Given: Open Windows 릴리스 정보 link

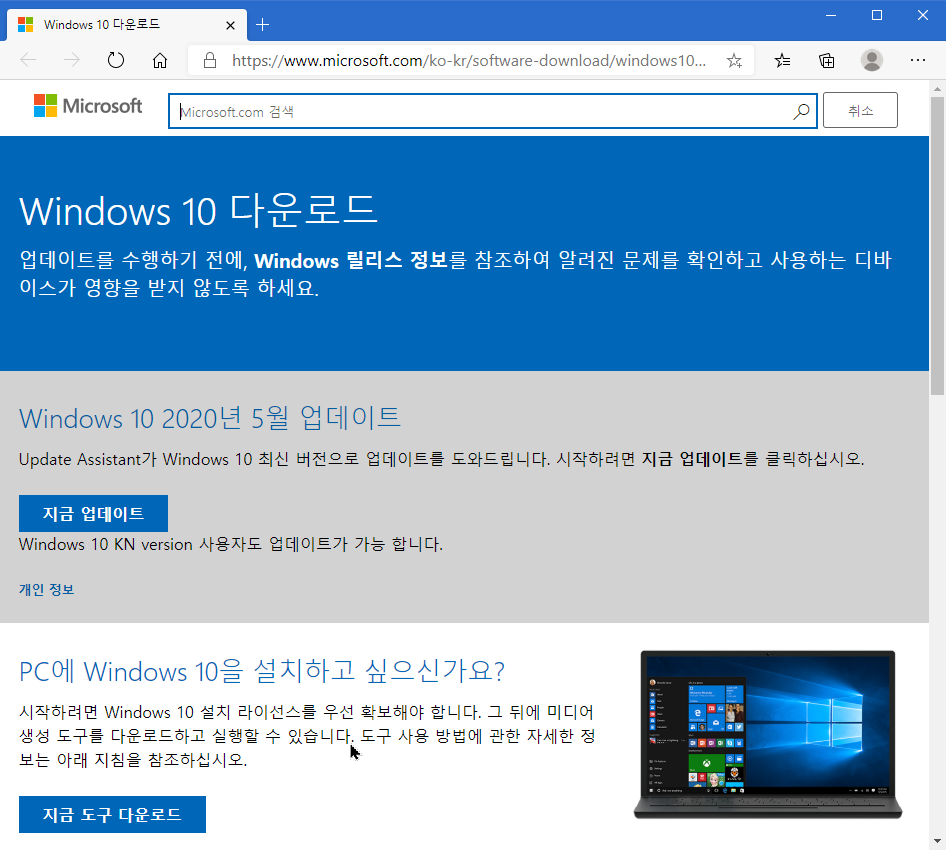Looking at the screenshot, I should coord(351,260).
